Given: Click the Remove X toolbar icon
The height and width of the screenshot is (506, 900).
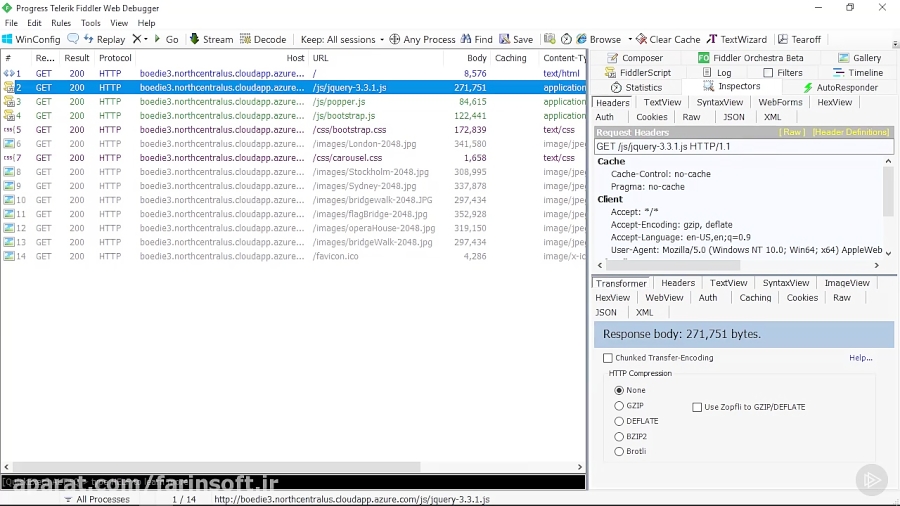Looking at the screenshot, I should [137, 39].
